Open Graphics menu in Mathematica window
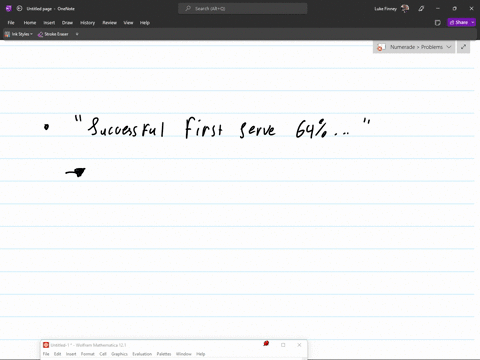 119,354
